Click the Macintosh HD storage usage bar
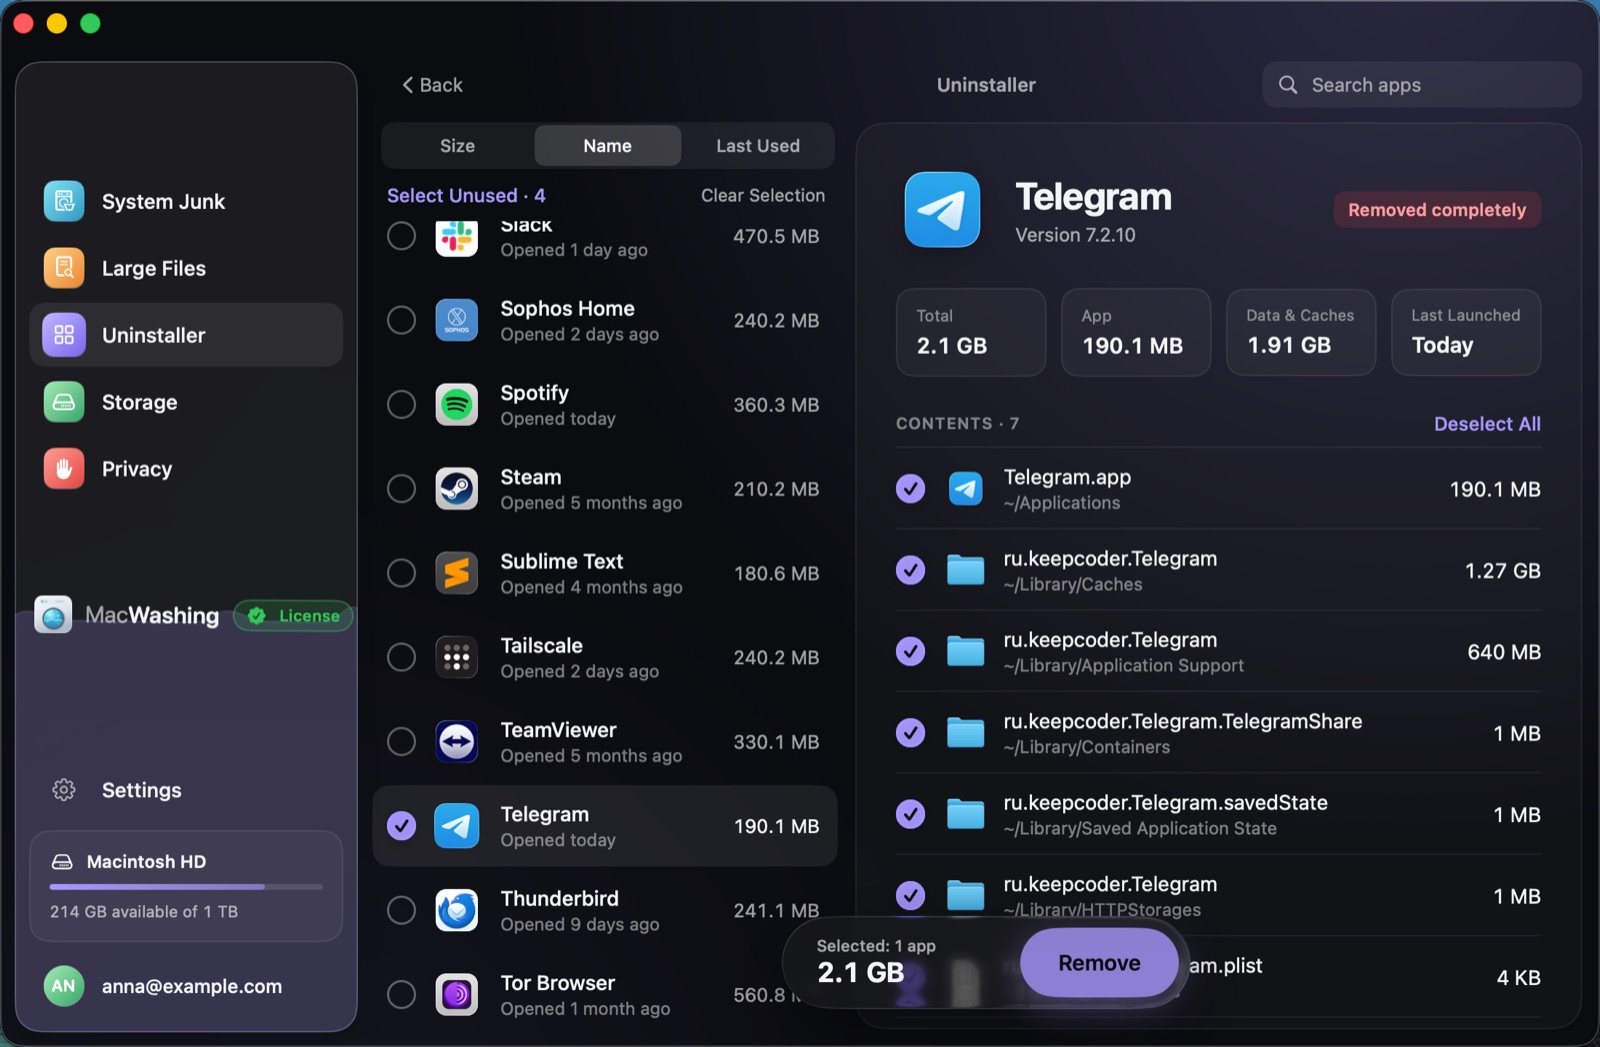Viewport: 1600px width, 1047px height. tap(186, 887)
